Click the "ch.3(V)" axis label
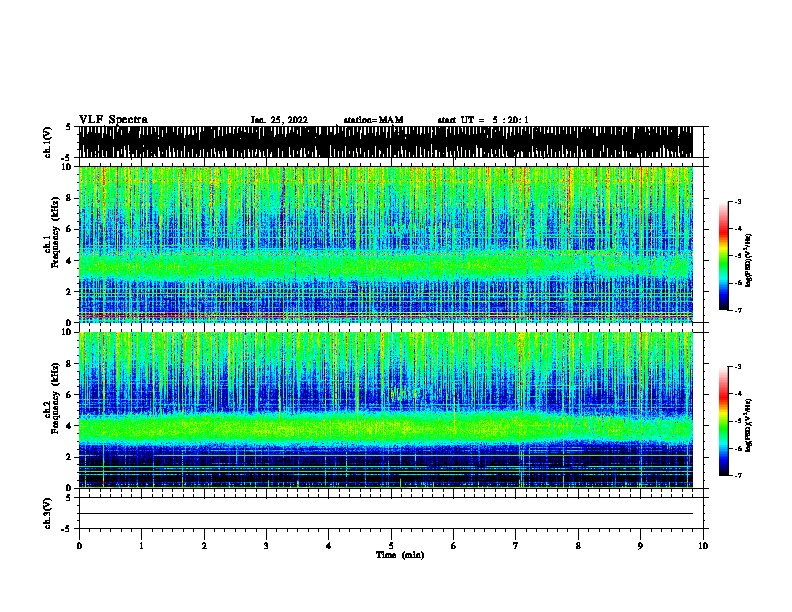792x612 pixels. [x=48, y=513]
